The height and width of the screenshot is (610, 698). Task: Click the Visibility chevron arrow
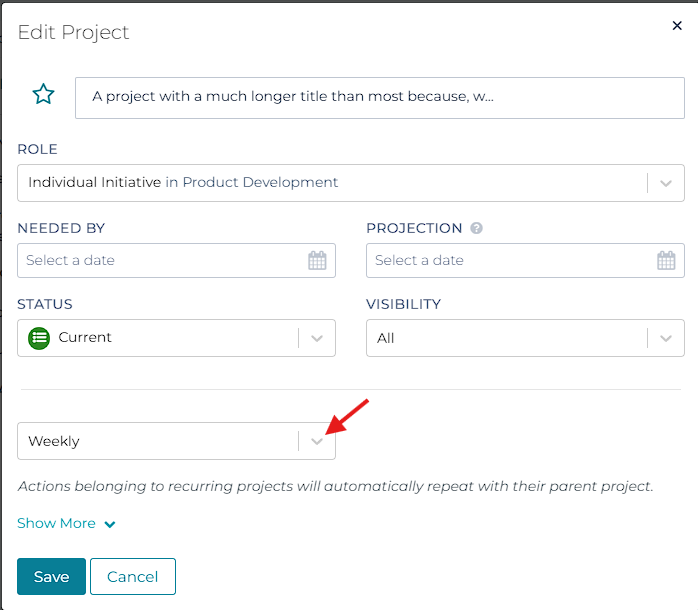coord(666,339)
